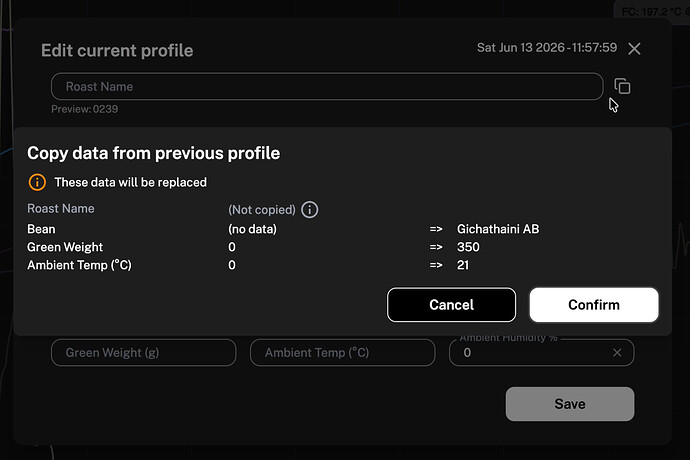This screenshot has height=460, width=690.
Task: Close the Edit current profile dialog
Action: click(634, 48)
